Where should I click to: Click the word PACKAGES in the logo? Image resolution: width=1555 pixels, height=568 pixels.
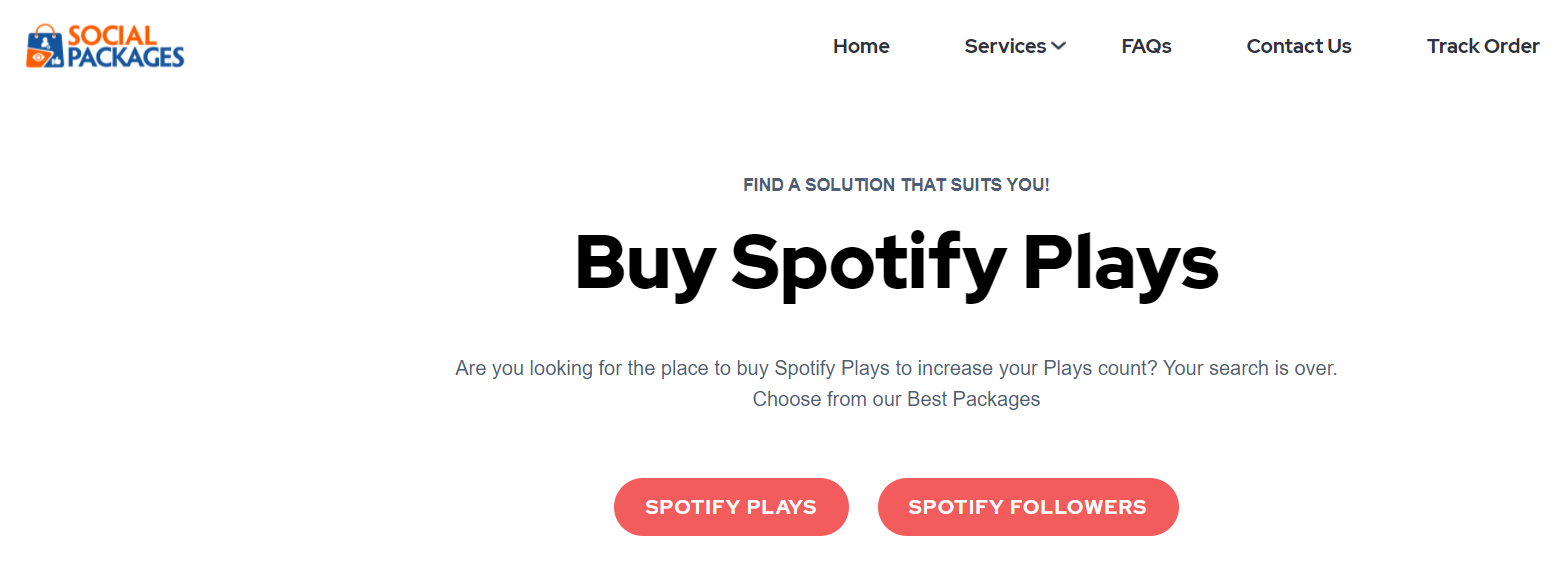[x=126, y=57]
